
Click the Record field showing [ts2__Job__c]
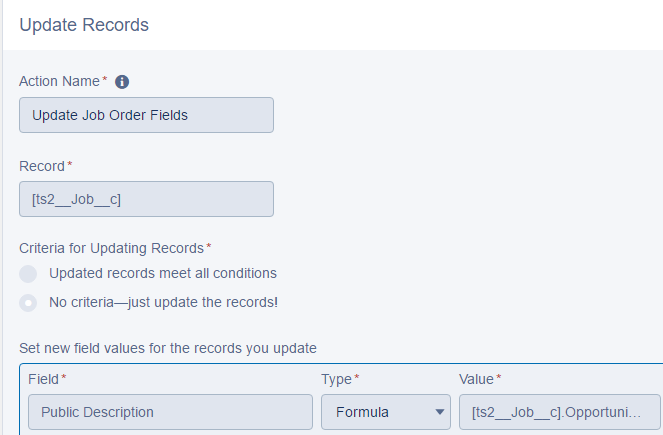[146, 199]
